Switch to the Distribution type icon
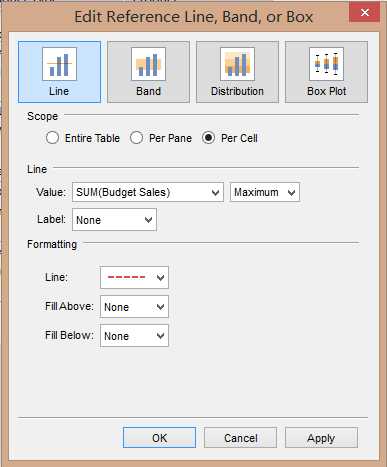Screen dimensions: 387x467 coord(237,72)
